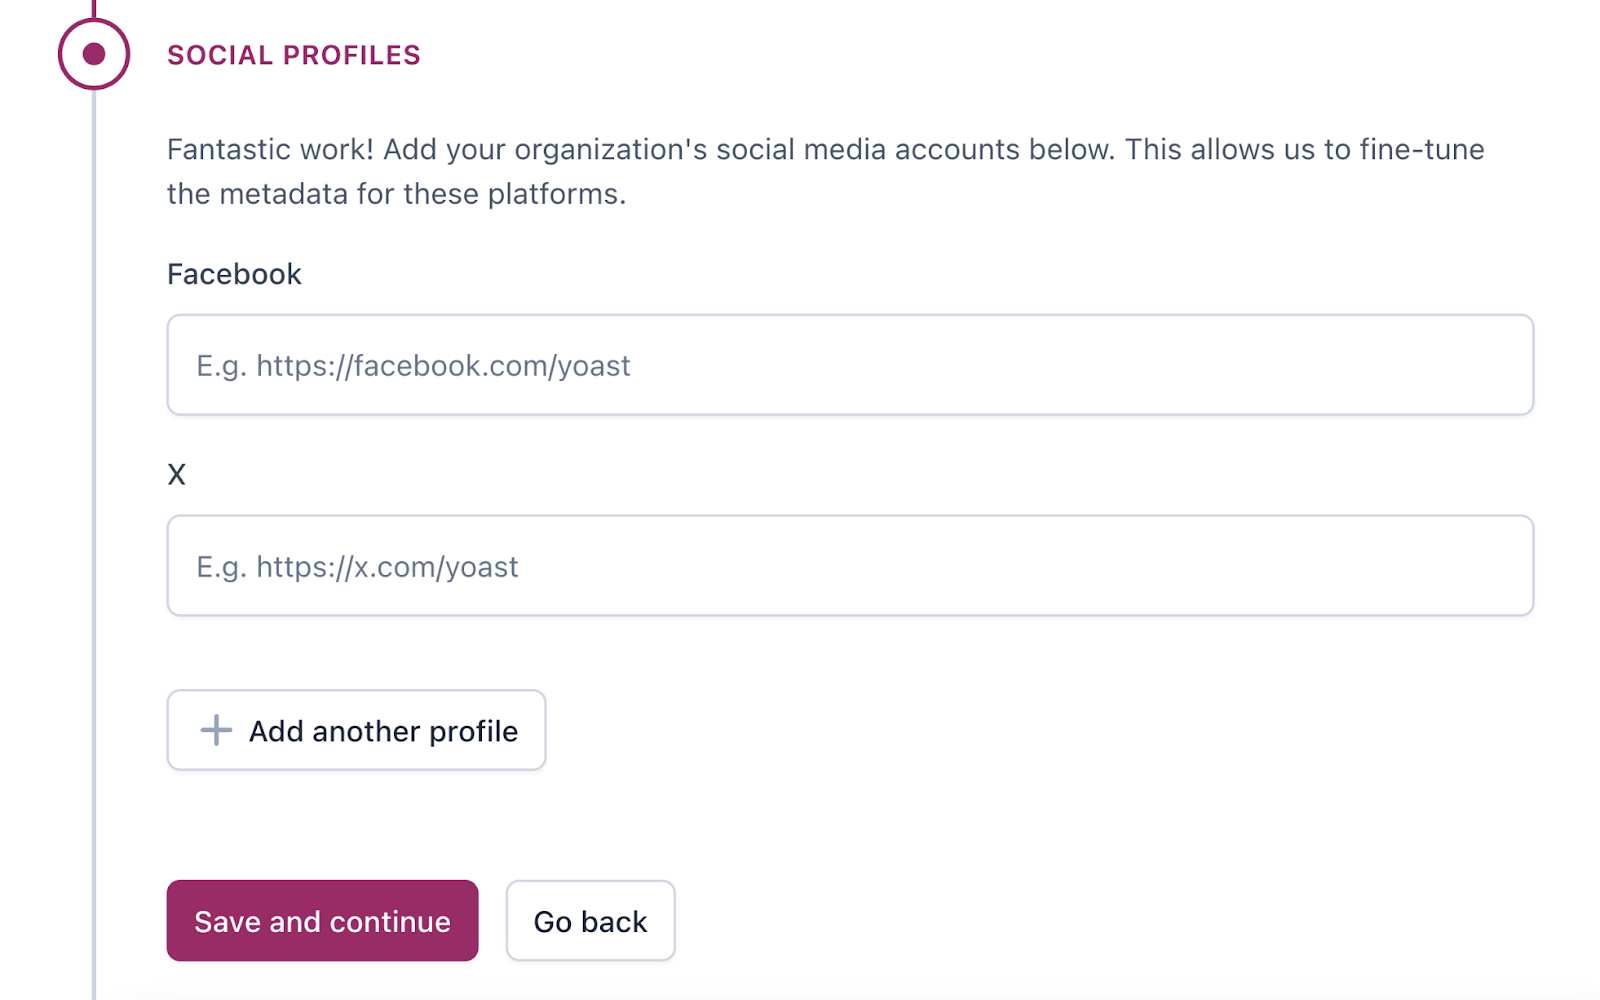
Task: Click the border of the Add another profile button
Action: (356, 692)
